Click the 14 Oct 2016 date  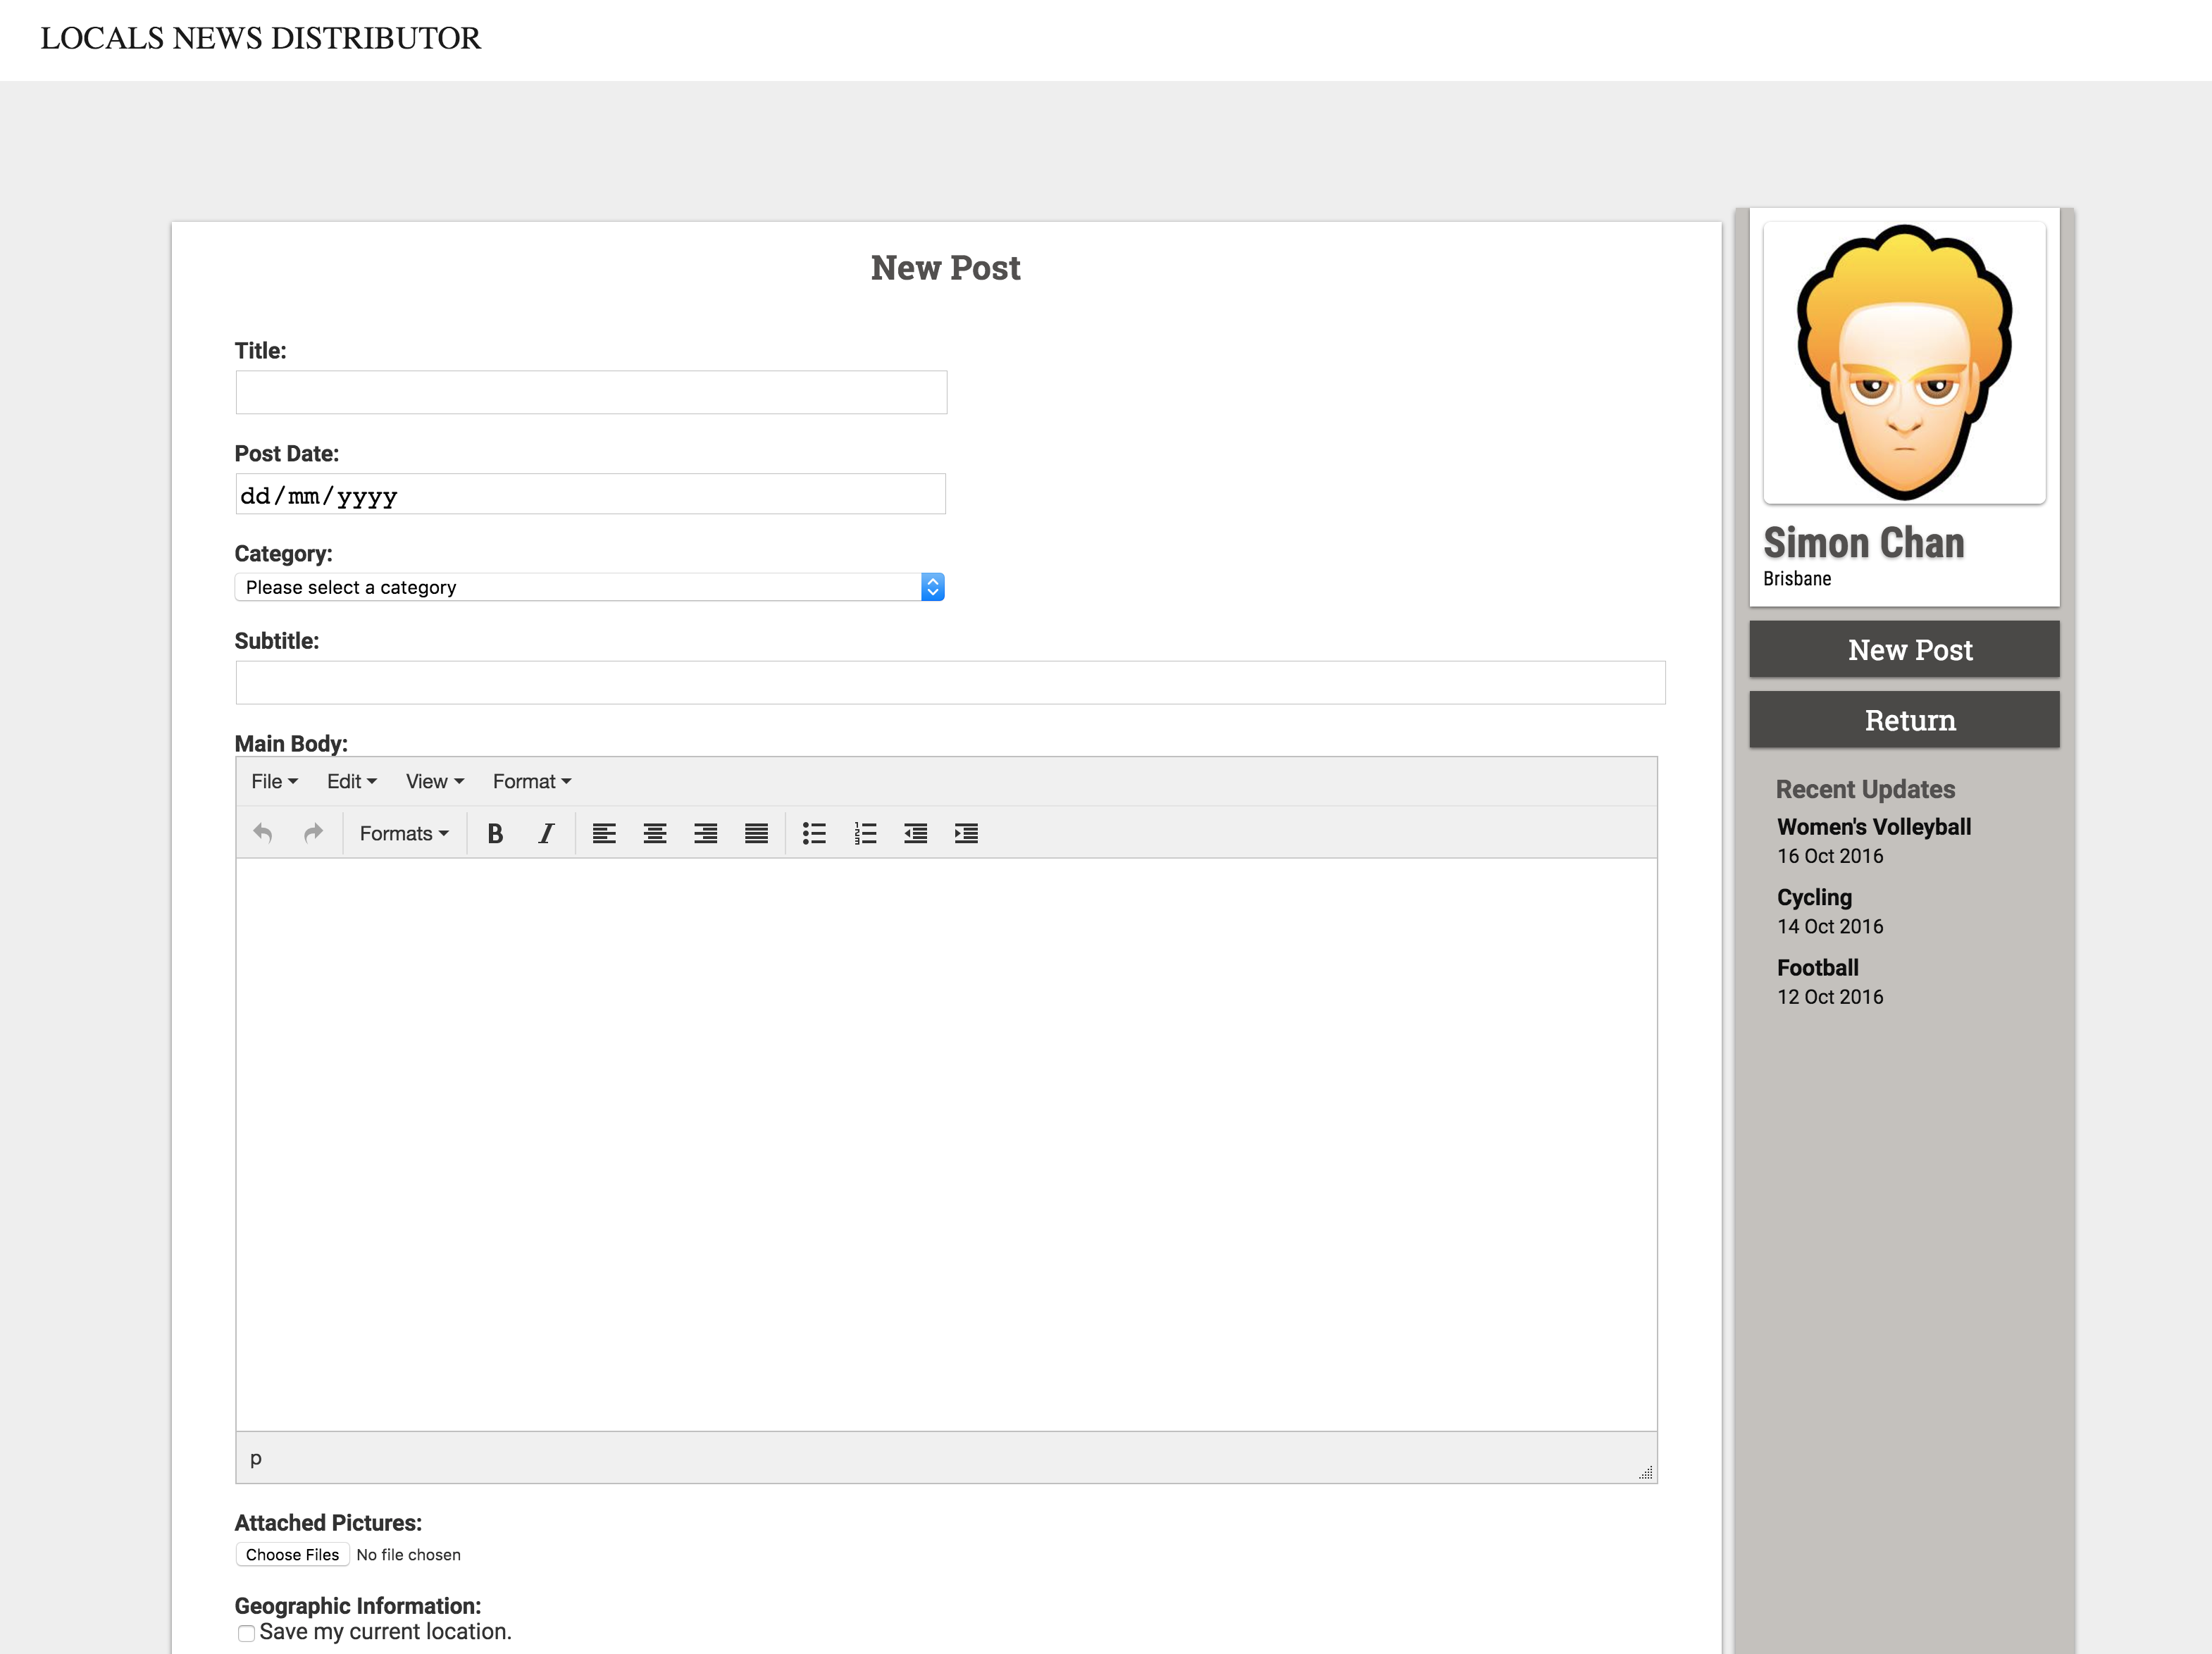pyautogui.click(x=1830, y=926)
